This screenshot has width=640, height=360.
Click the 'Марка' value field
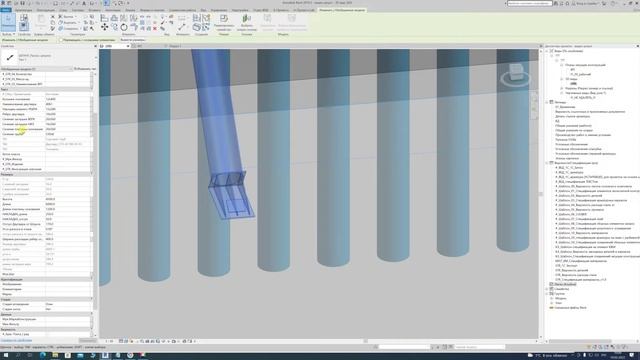[68, 294]
